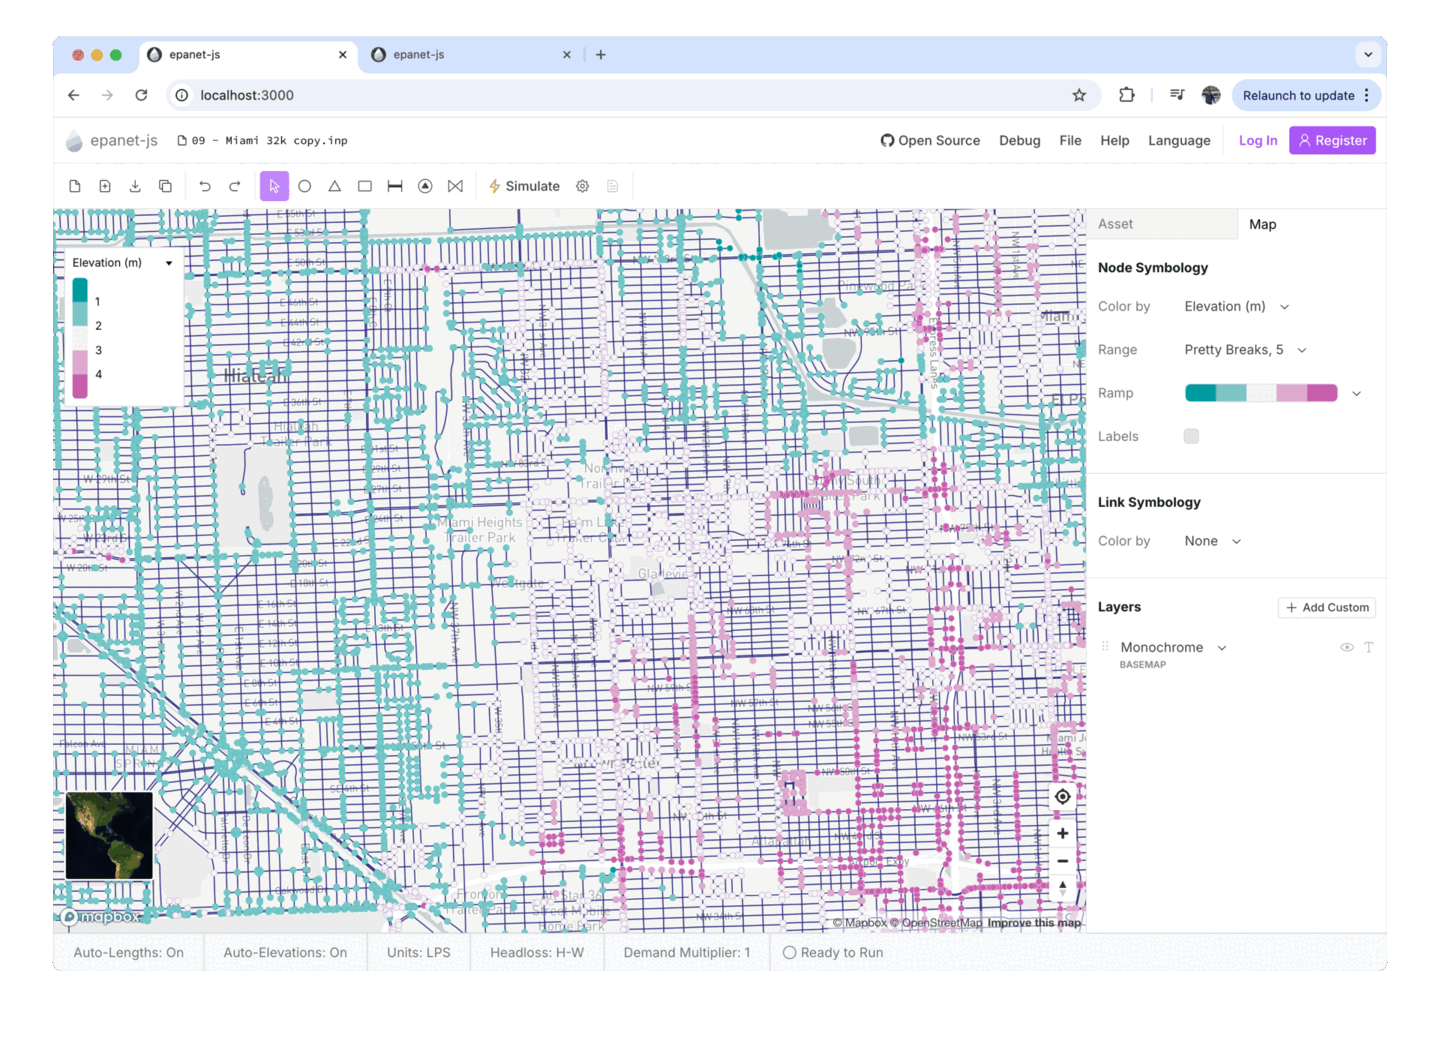Create a new project with the blank file icon
Image resolution: width=1440 pixels, height=1041 pixels.
pyautogui.click(x=75, y=186)
